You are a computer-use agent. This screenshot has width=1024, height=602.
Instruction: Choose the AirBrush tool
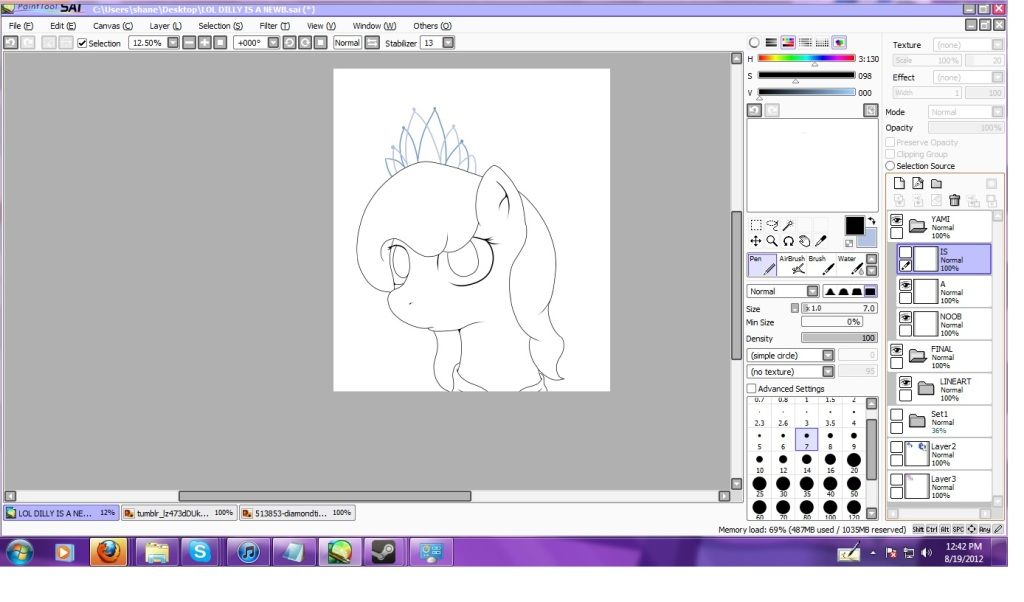792,264
